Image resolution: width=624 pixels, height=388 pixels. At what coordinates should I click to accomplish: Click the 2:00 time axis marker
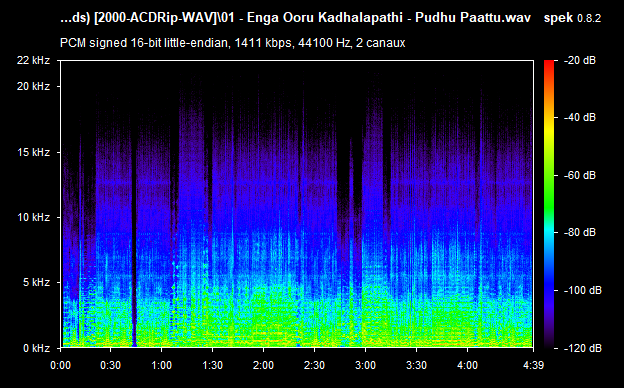click(263, 365)
